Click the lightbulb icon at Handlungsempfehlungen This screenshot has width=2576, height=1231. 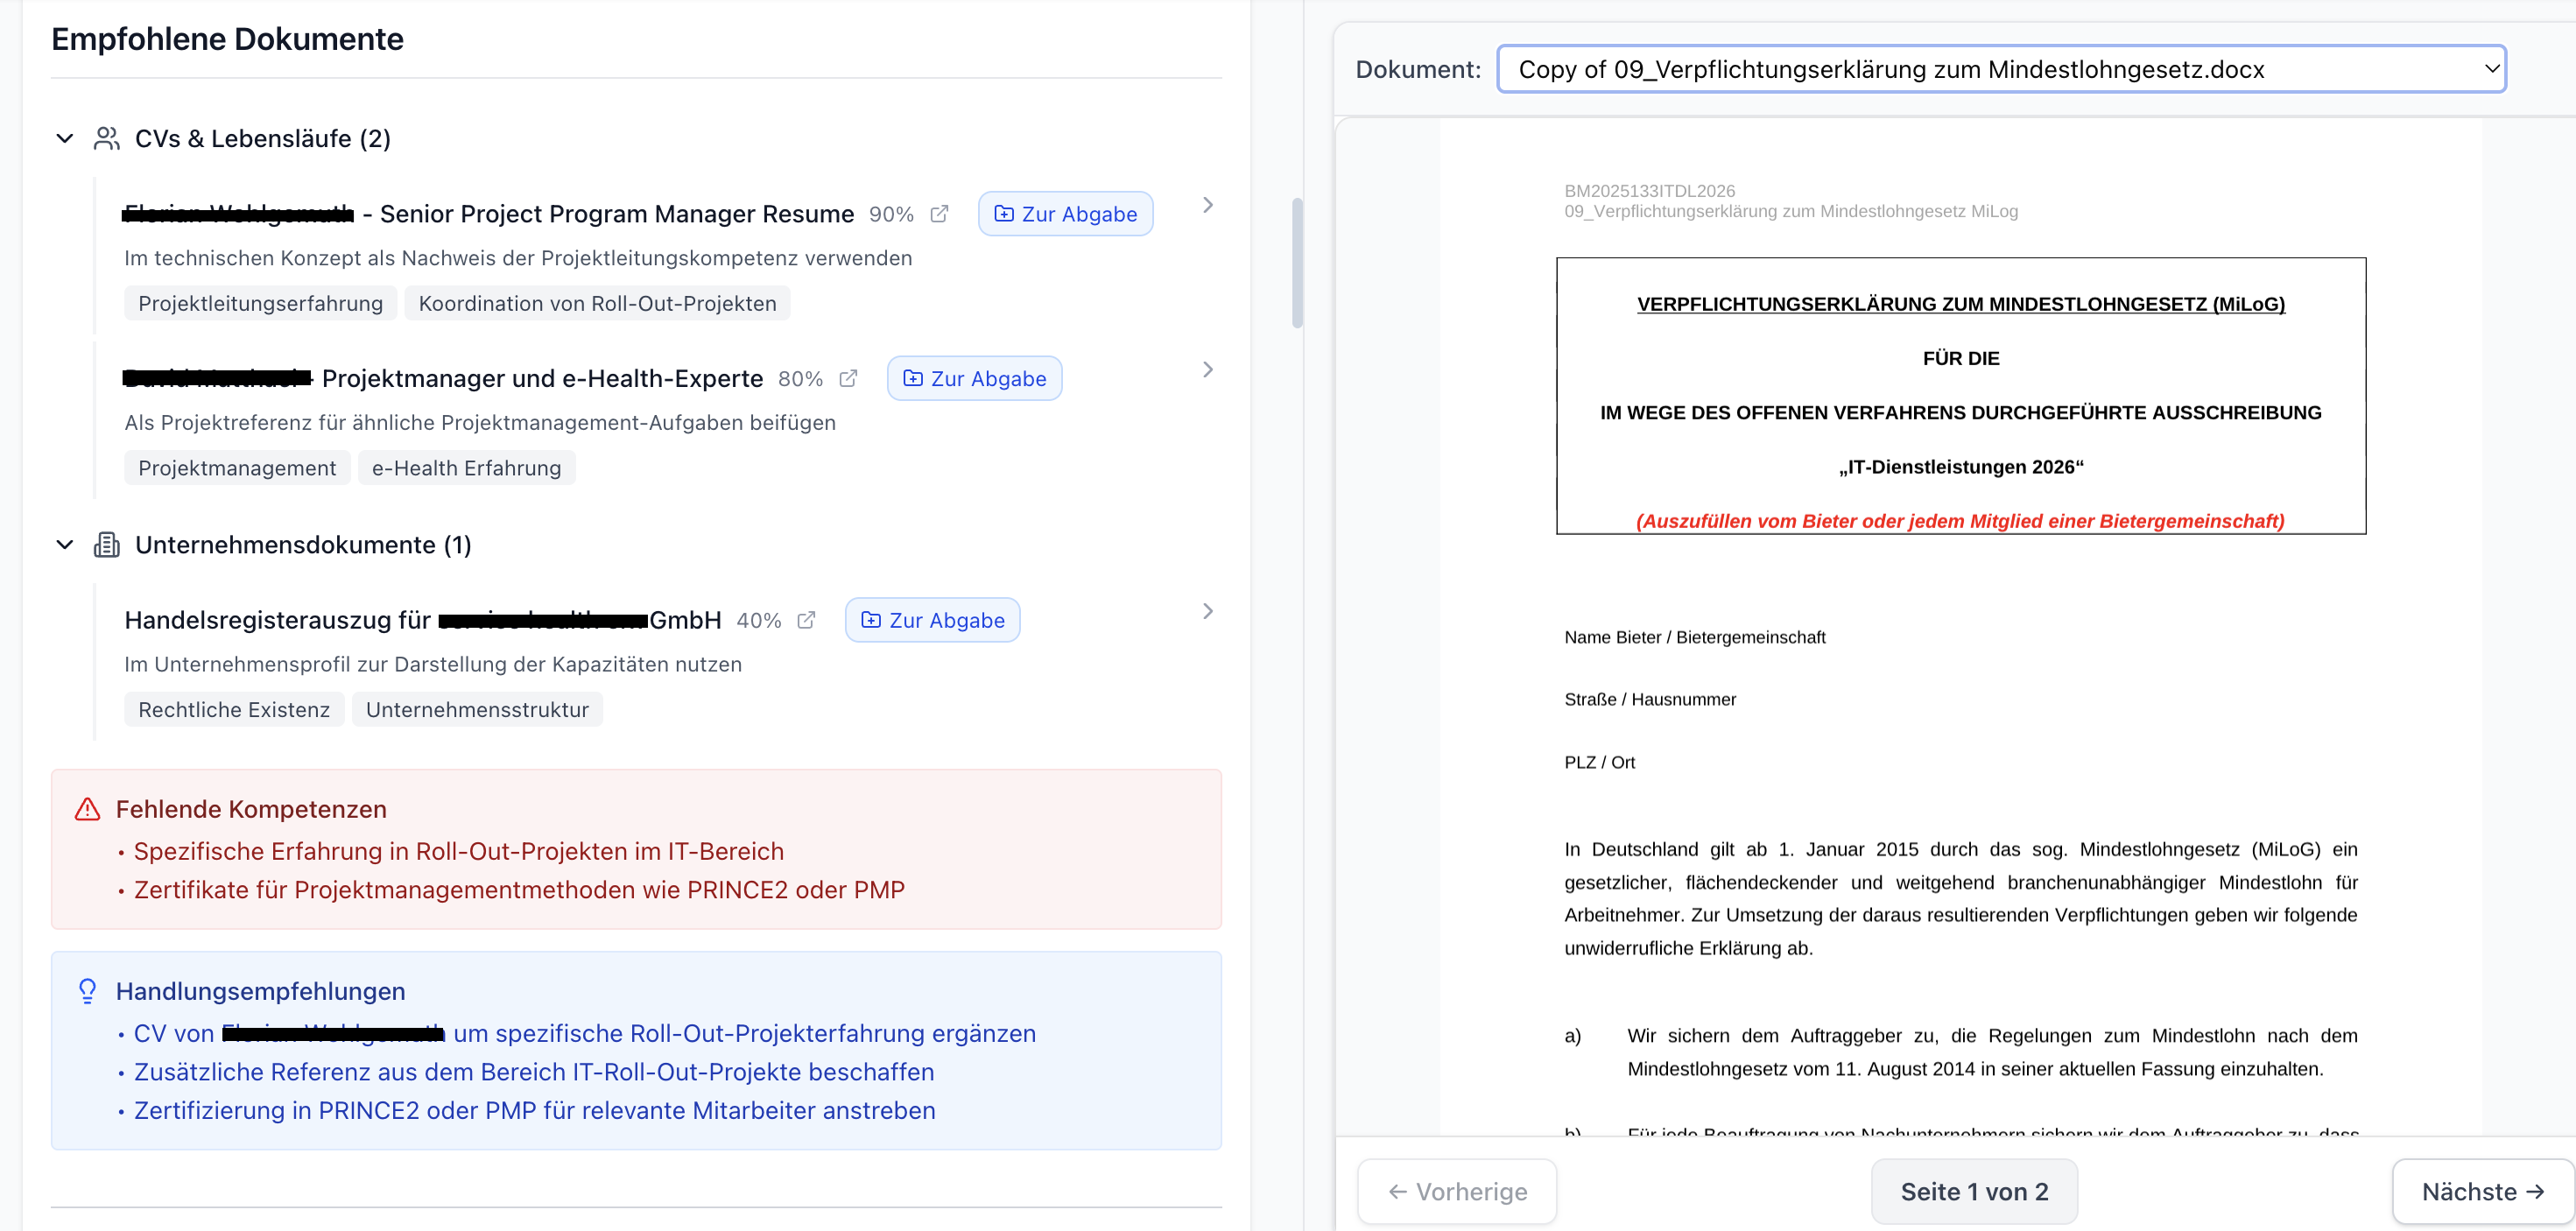88,991
